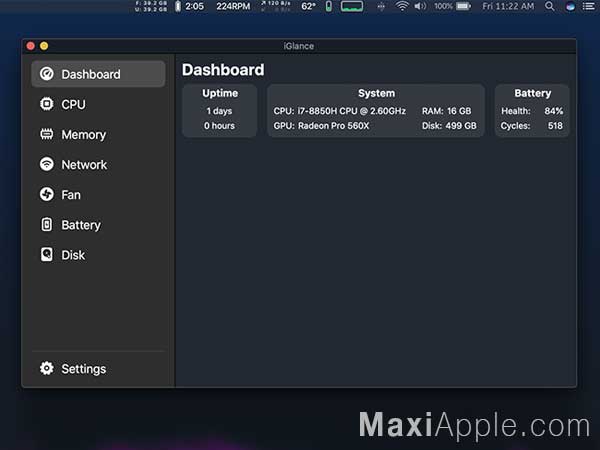This screenshot has width=600, height=450.
Task: Click the Dashboard gauge icon
Action: tap(47, 74)
